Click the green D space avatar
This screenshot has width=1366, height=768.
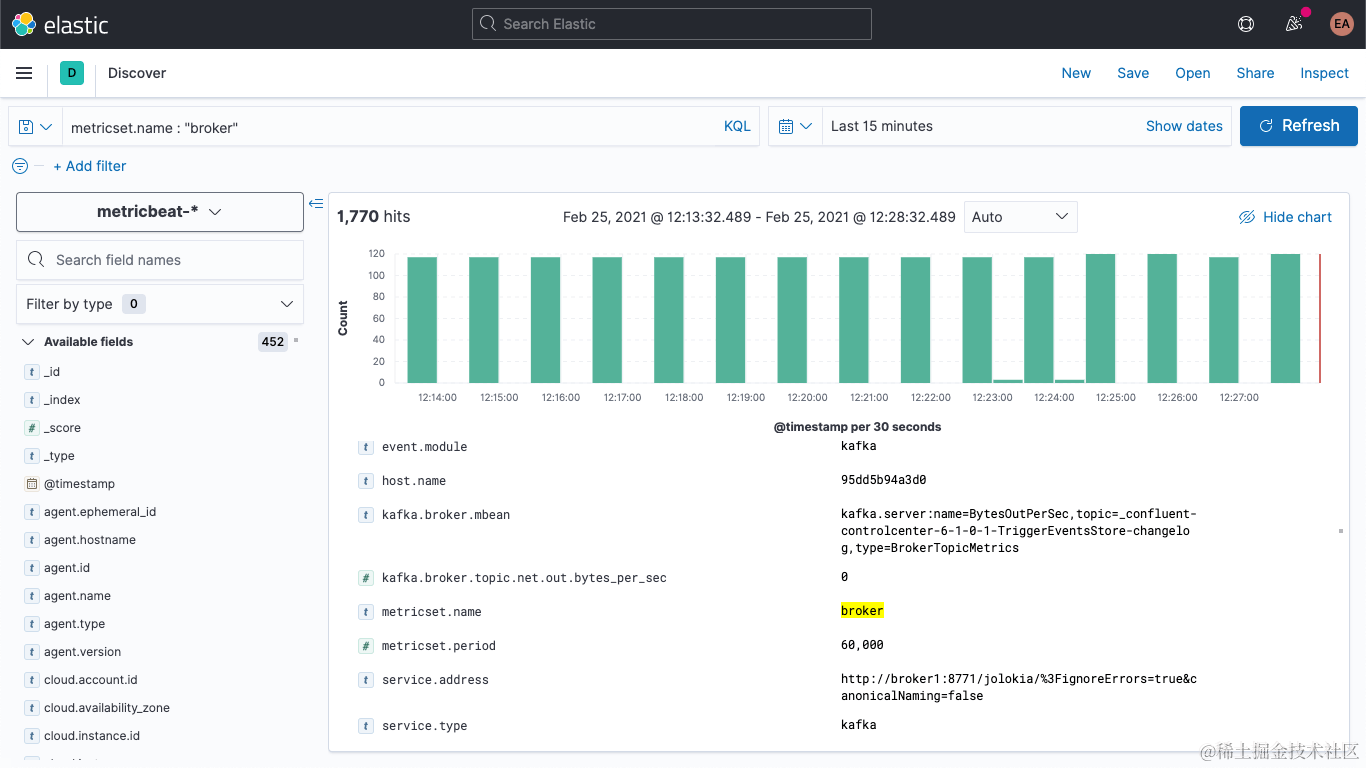click(72, 73)
